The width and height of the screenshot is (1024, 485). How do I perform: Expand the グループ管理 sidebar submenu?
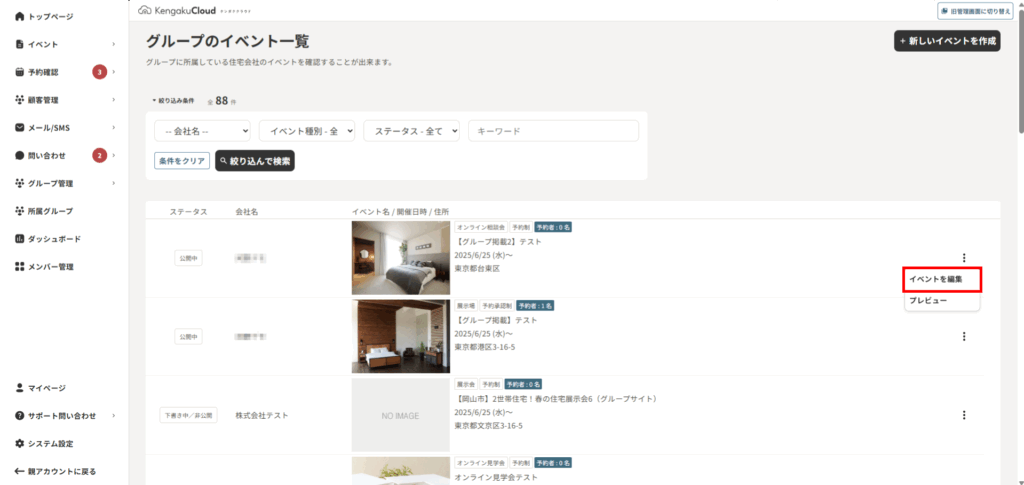[x=114, y=184]
